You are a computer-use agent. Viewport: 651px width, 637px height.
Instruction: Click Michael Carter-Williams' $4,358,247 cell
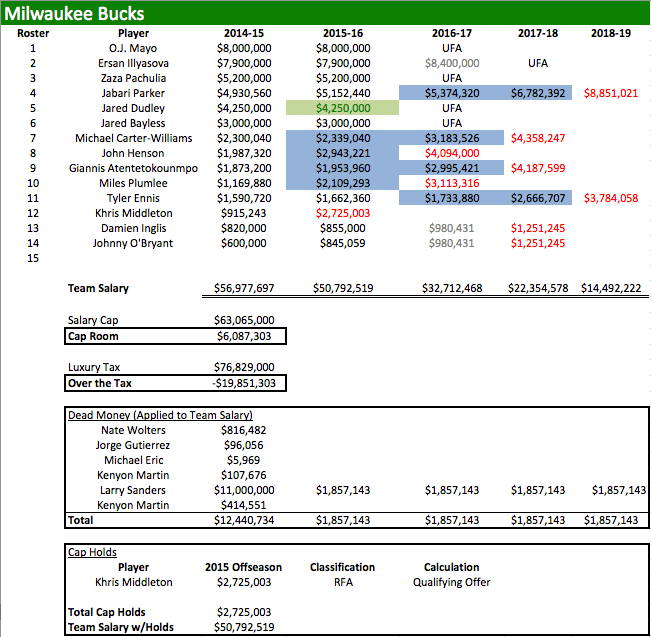(x=538, y=138)
